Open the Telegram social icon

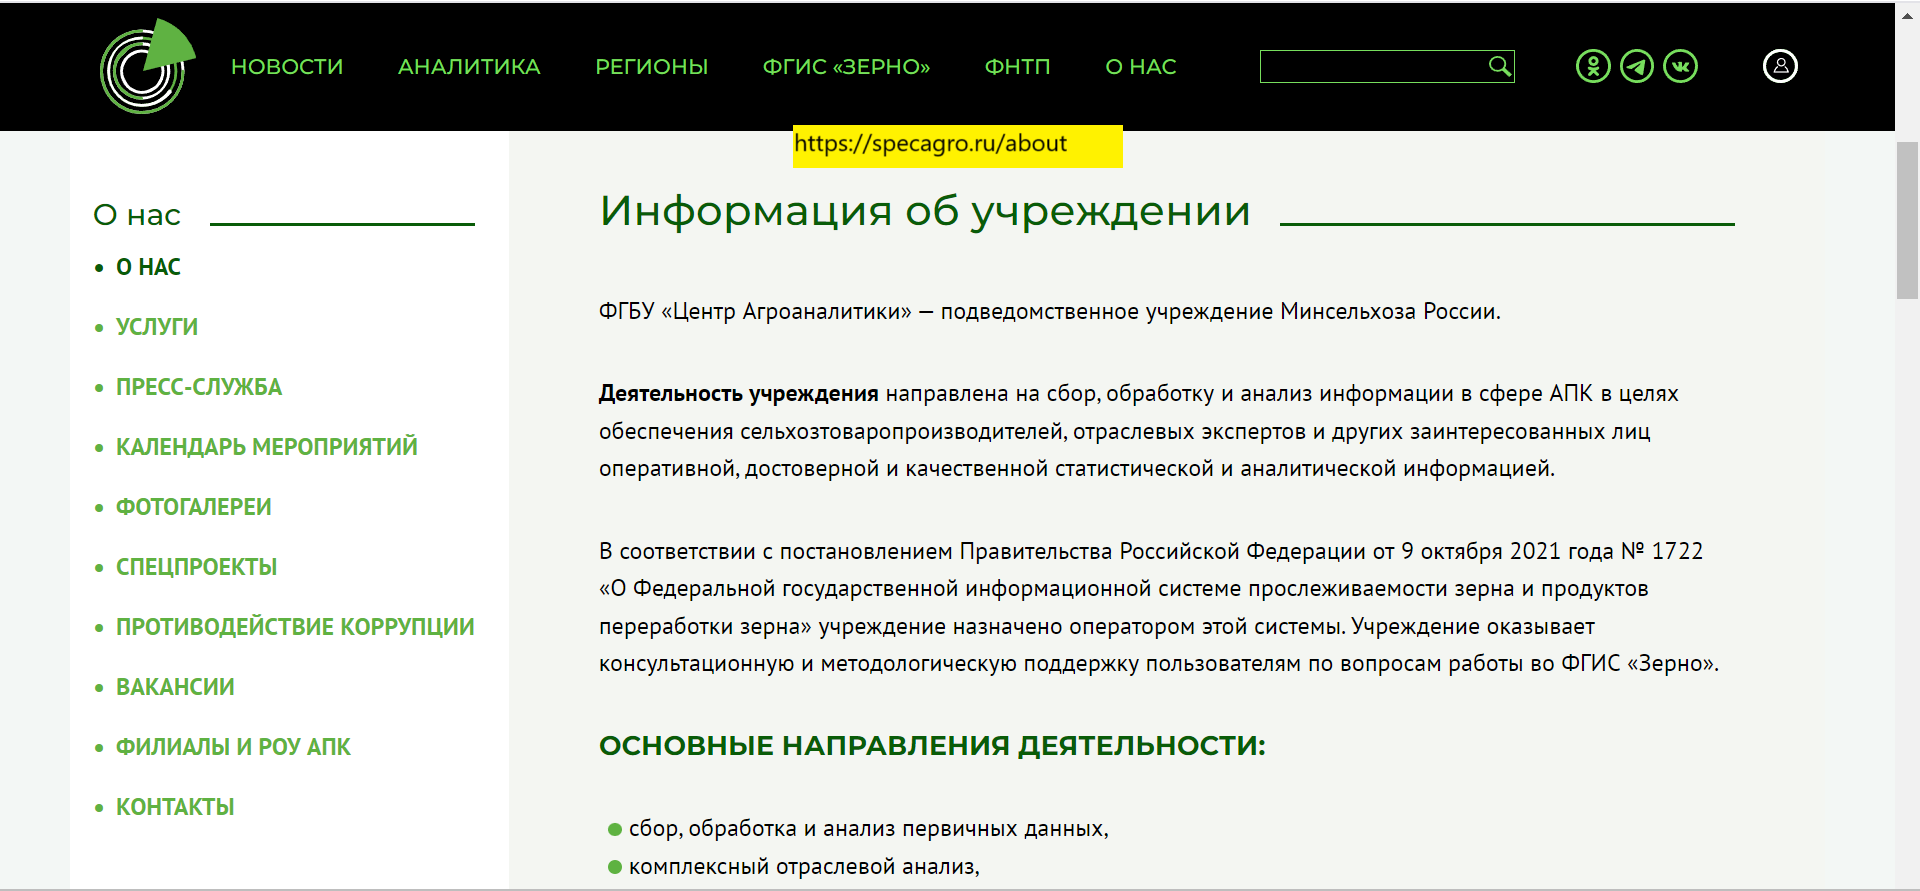(x=1637, y=66)
